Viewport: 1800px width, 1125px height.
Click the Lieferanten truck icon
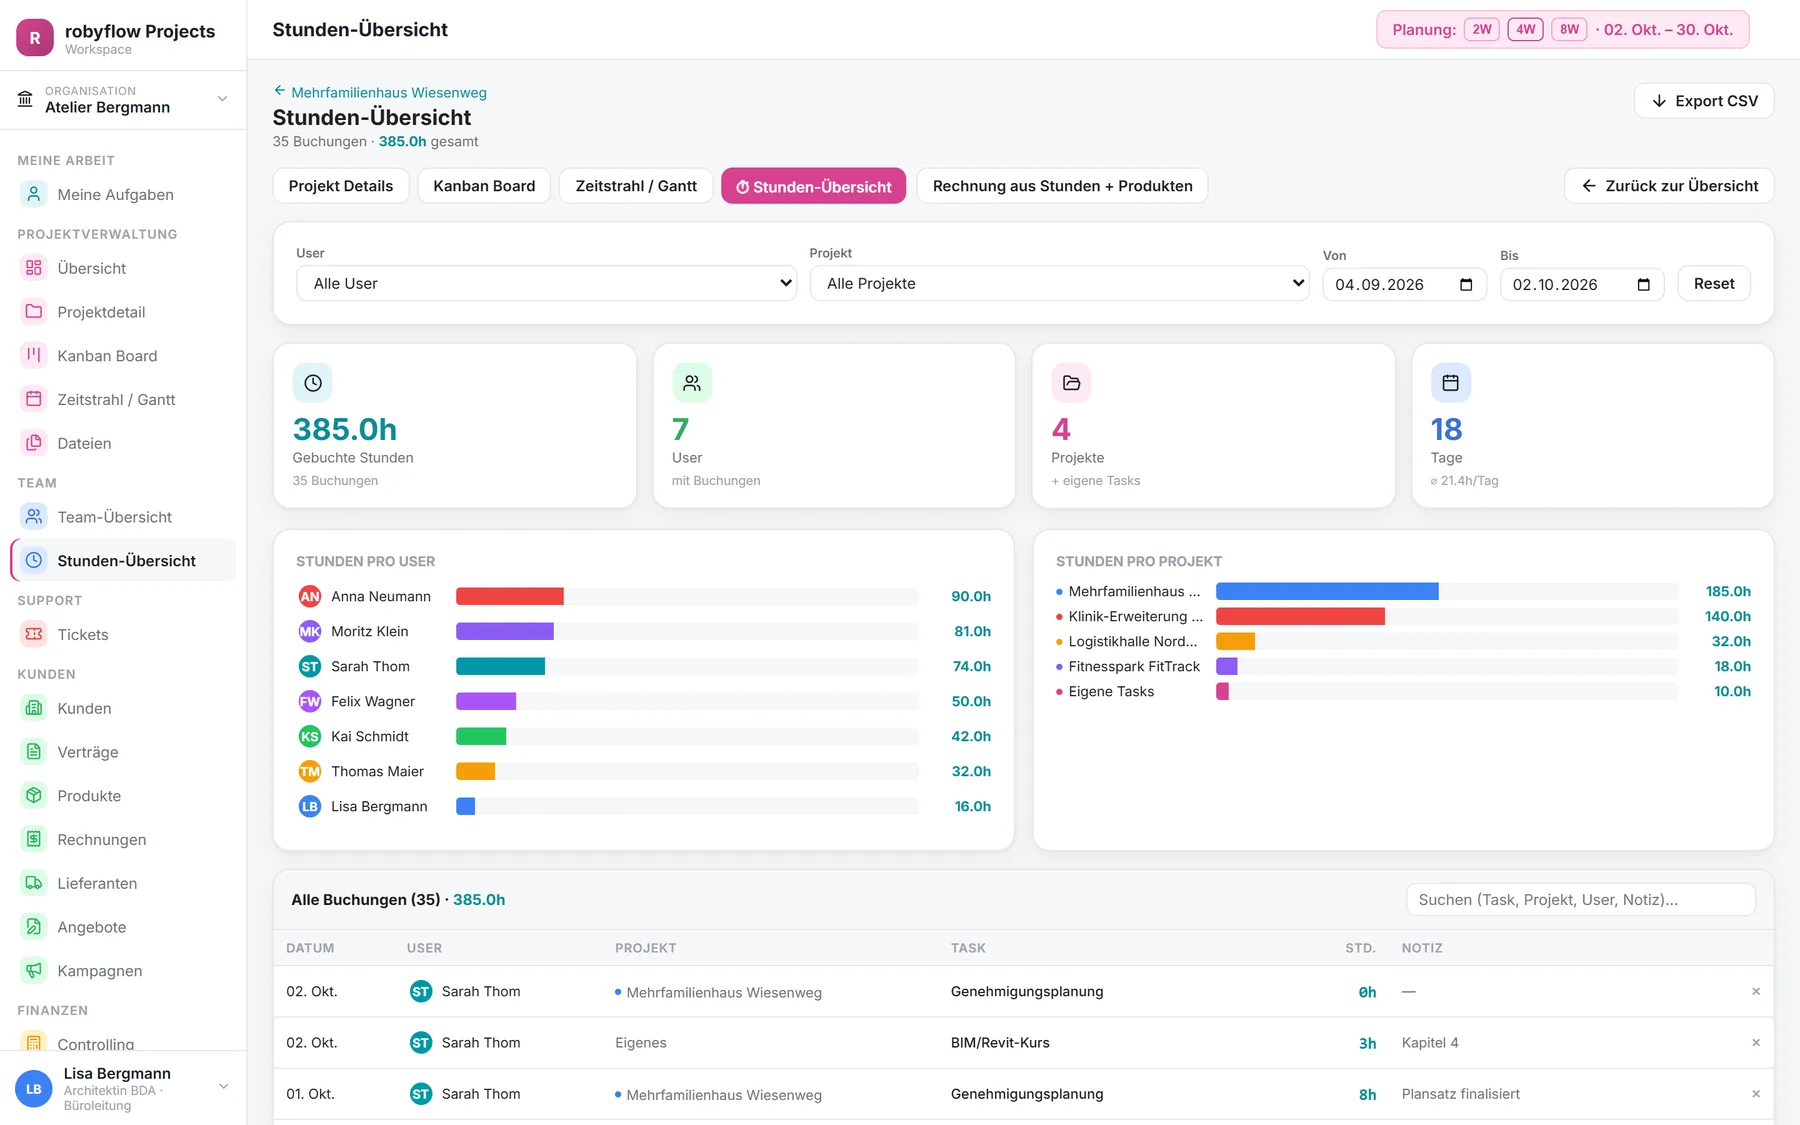[x=34, y=883]
